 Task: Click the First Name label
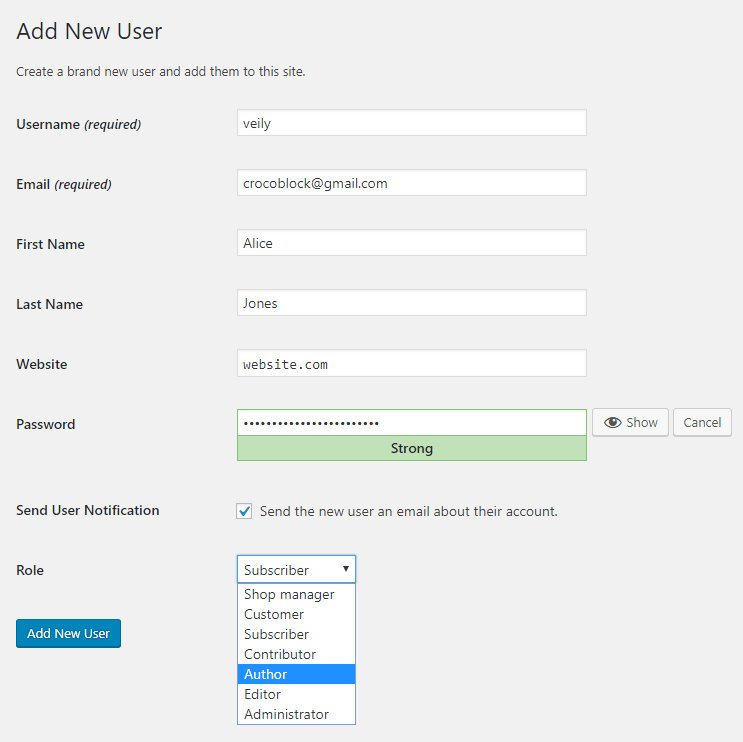pyautogui.click(x=50, y=244)
